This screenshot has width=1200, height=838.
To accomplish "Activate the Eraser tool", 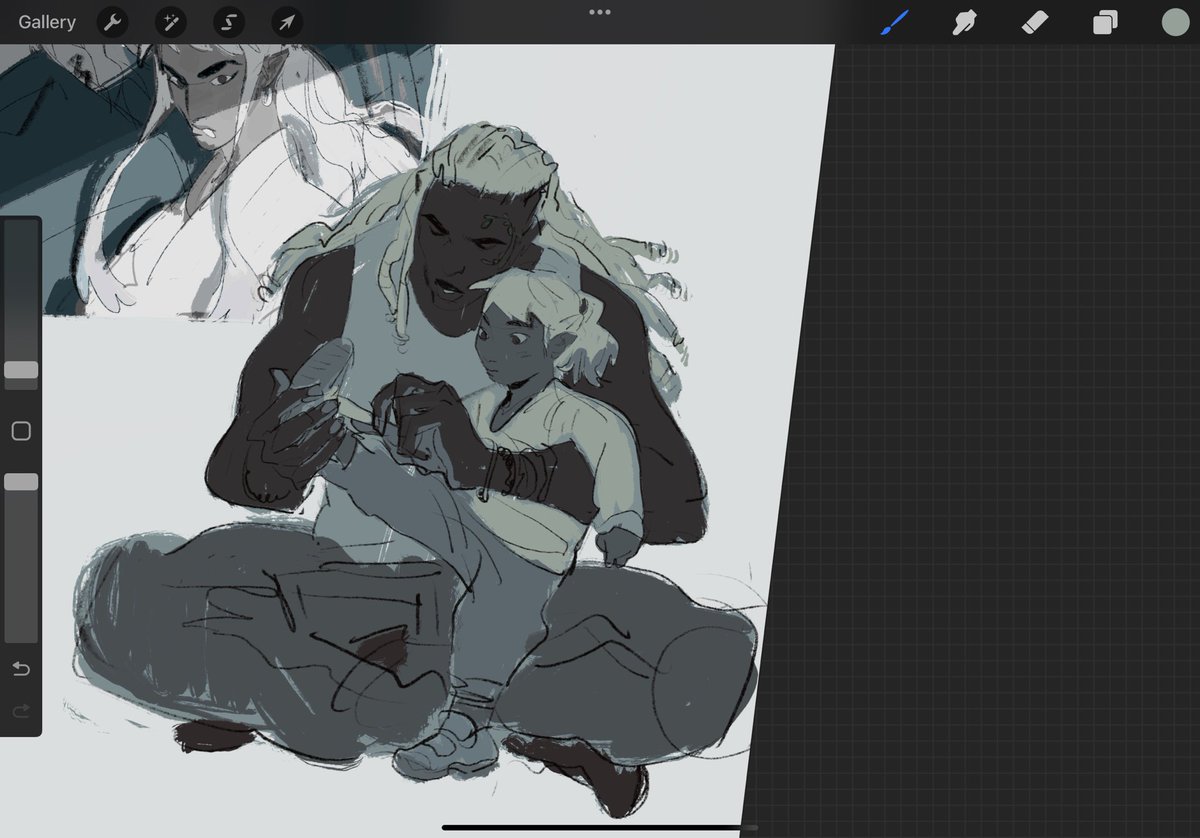I will click(x=1034, y=22).
